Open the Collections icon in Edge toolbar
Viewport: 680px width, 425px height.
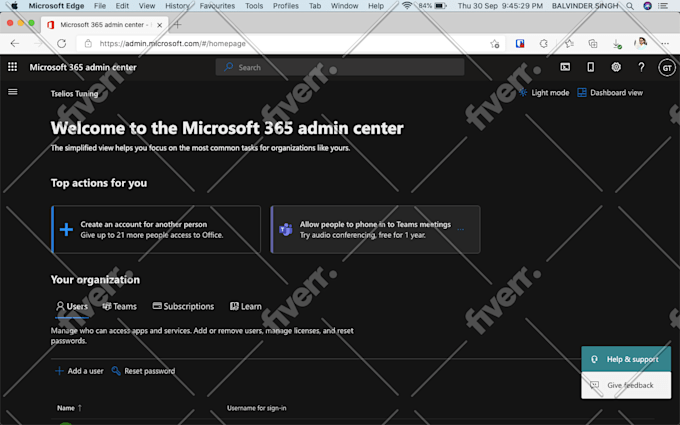tap(592, 43)
